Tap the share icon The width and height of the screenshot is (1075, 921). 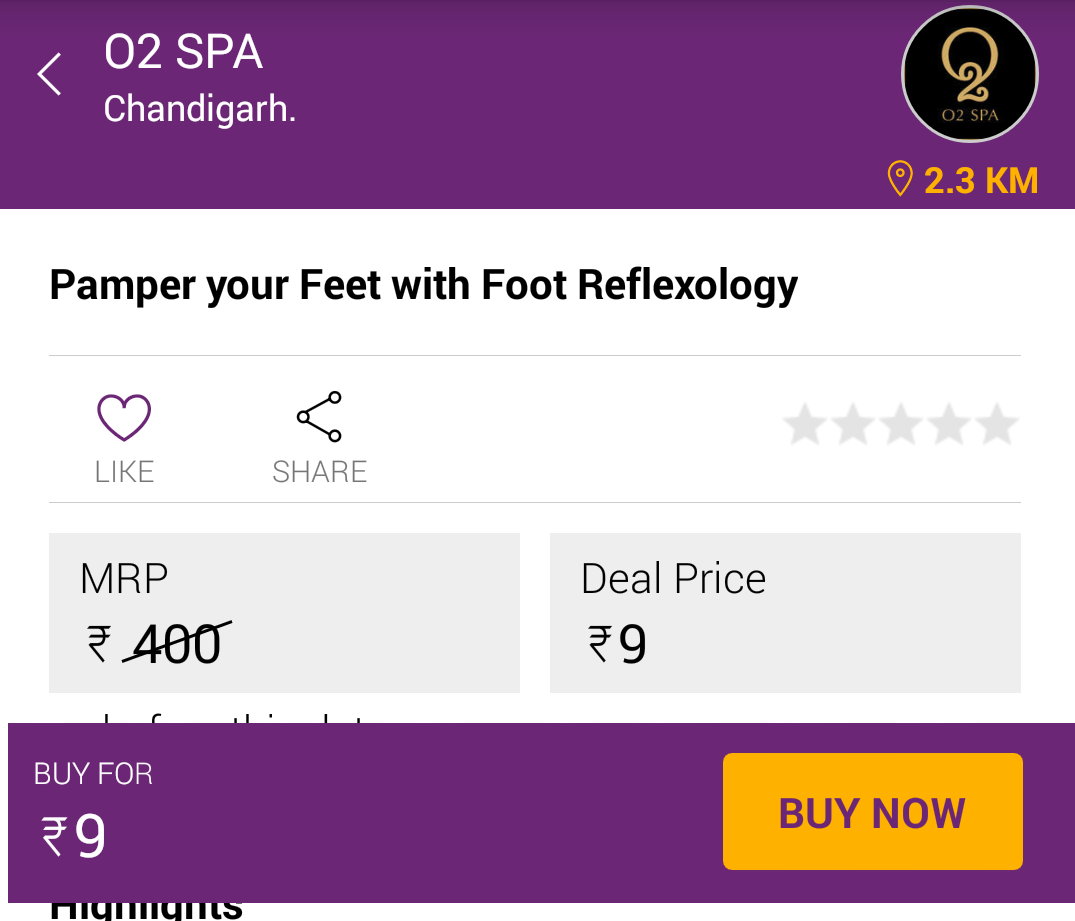click(x=319, y=416)
